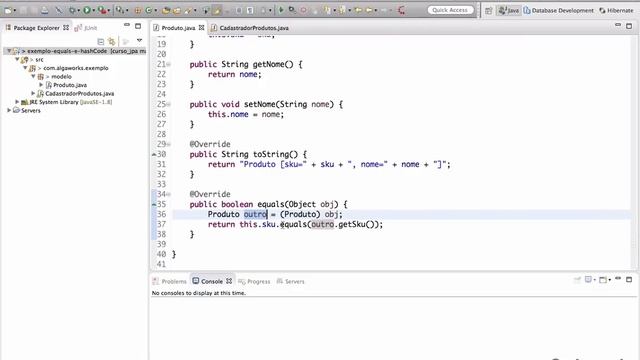Open the CadastradorProdutos.java editor tab
This screenshot has height=360, width=640.
pos(250,28)
